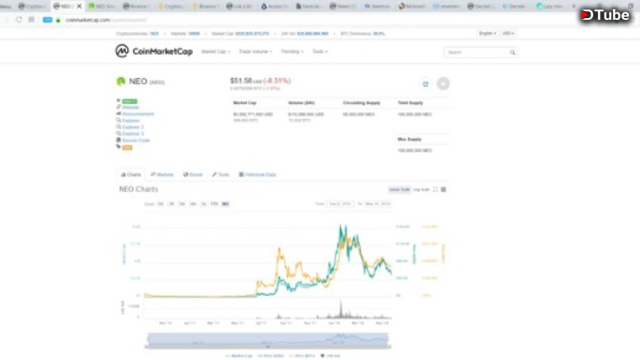Open the chart fullscreen icon
Viewport: 640px width, 360px height.
pyautogui.click(x=435, y=189)
